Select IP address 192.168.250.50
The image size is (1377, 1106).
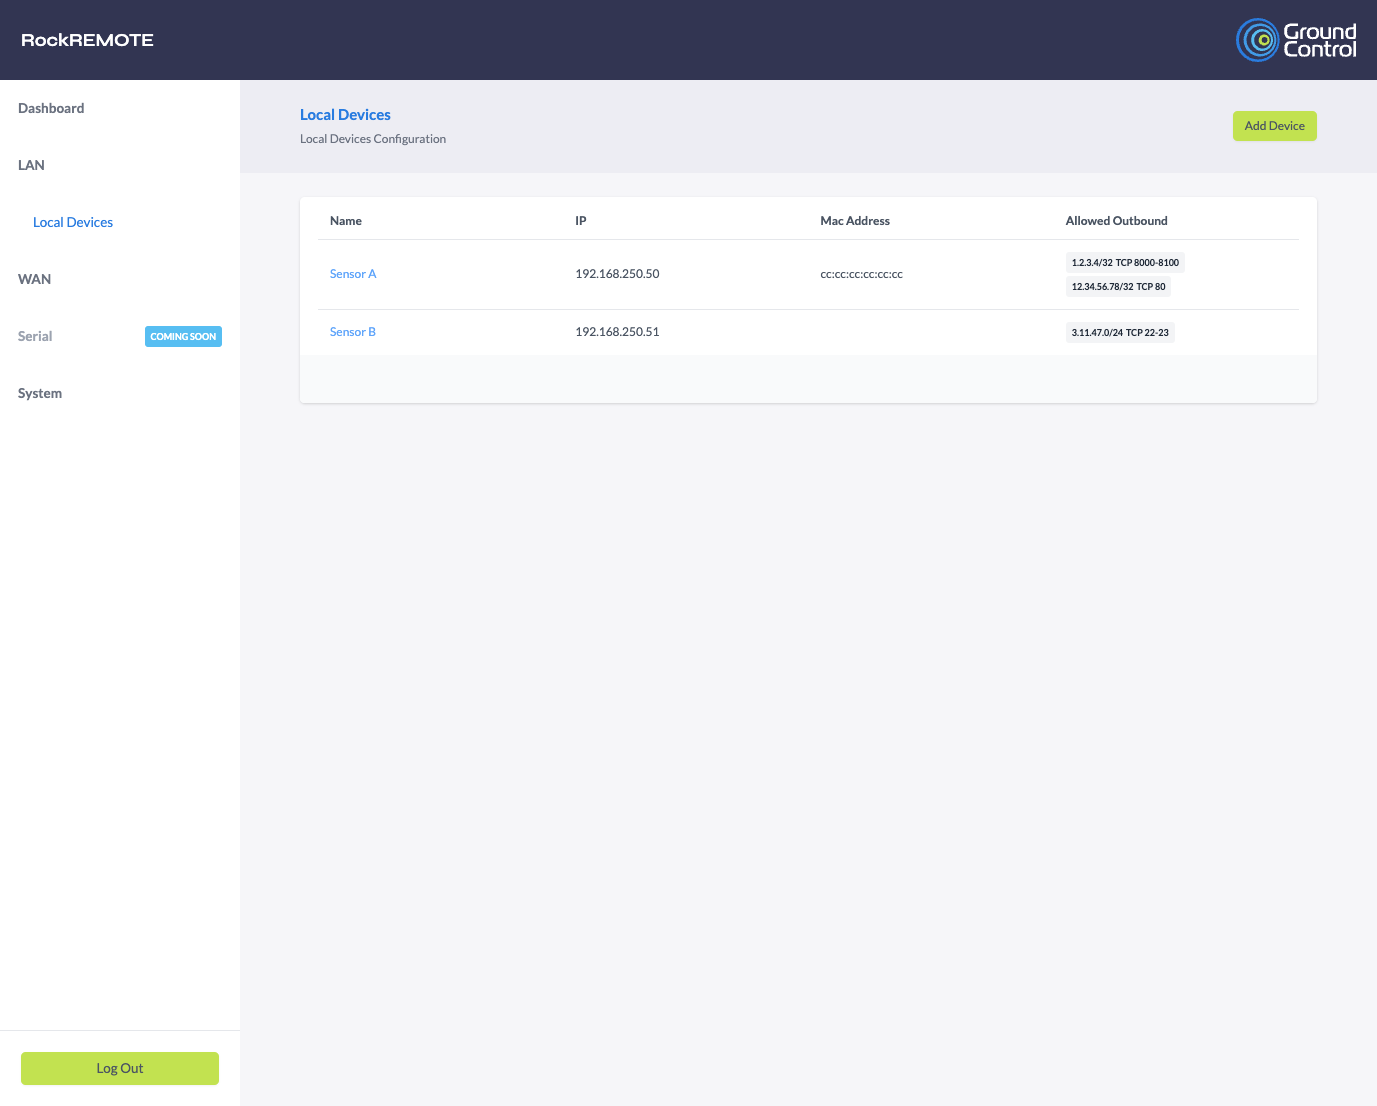click(617, 274)
